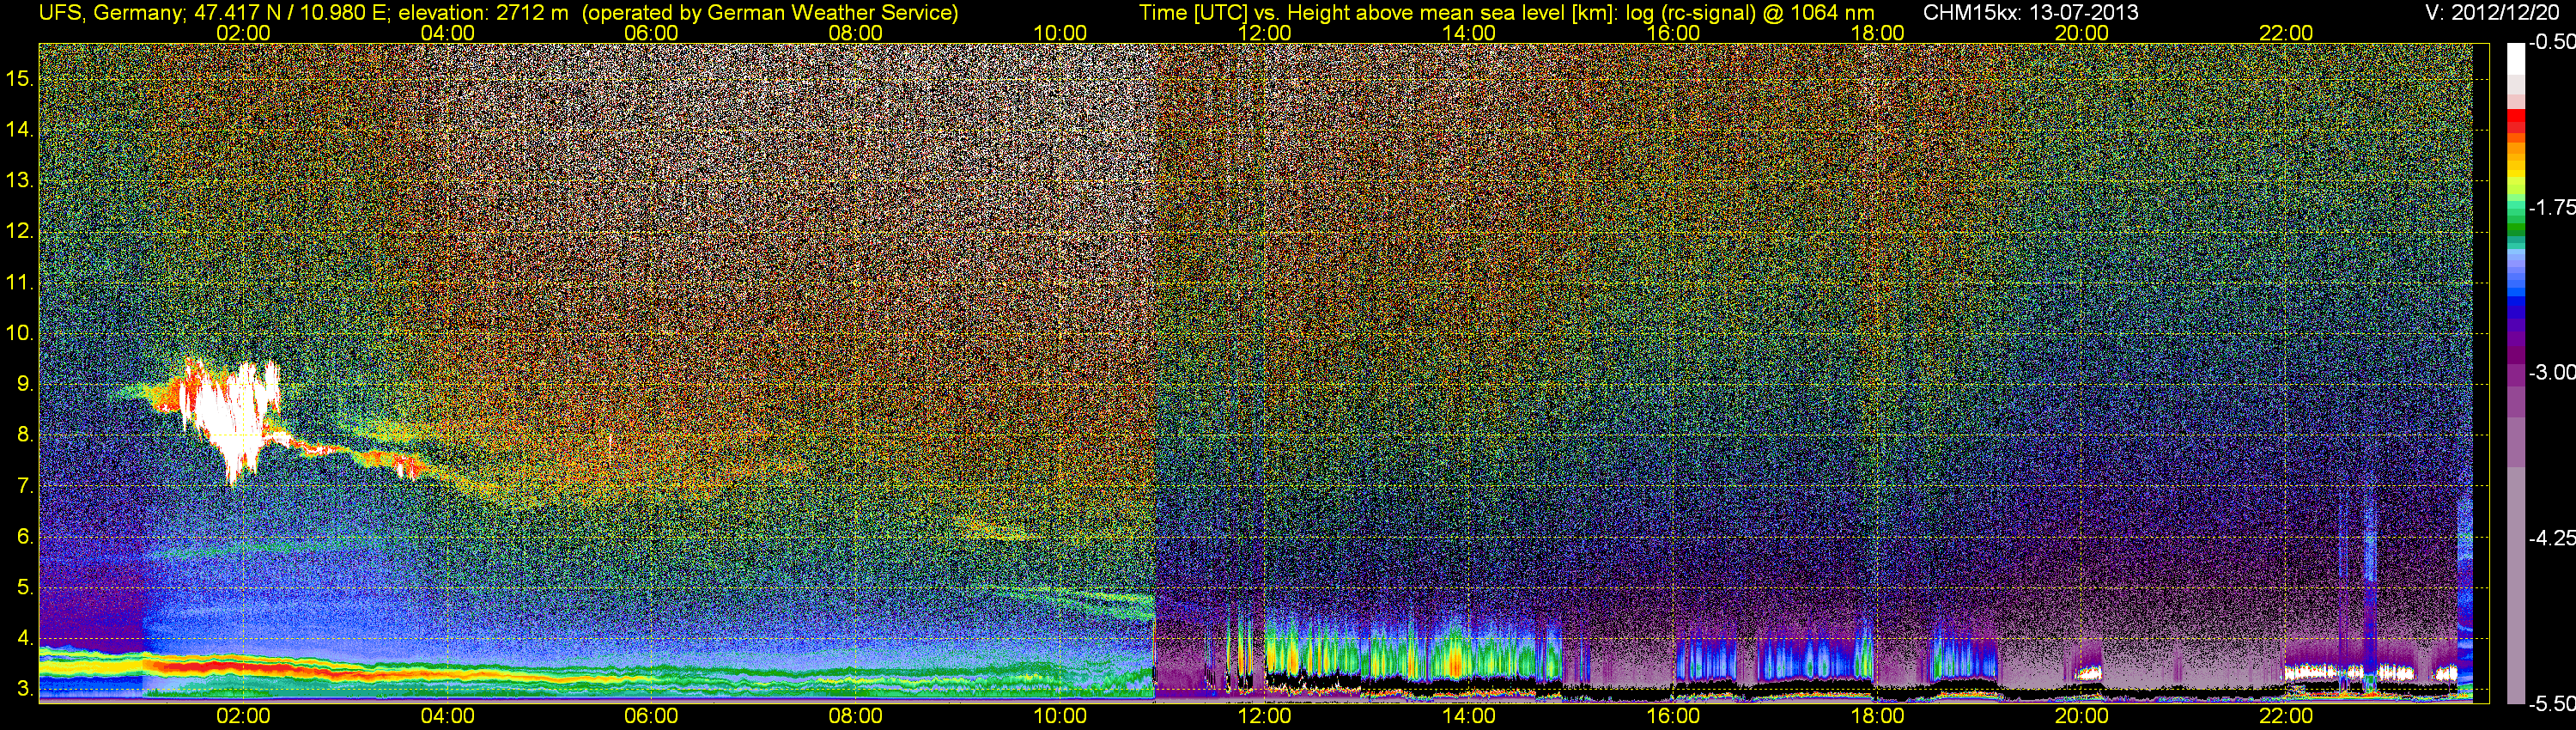Click the 4. km label on the height axis

pyautogui.click(x=25, y=638)
